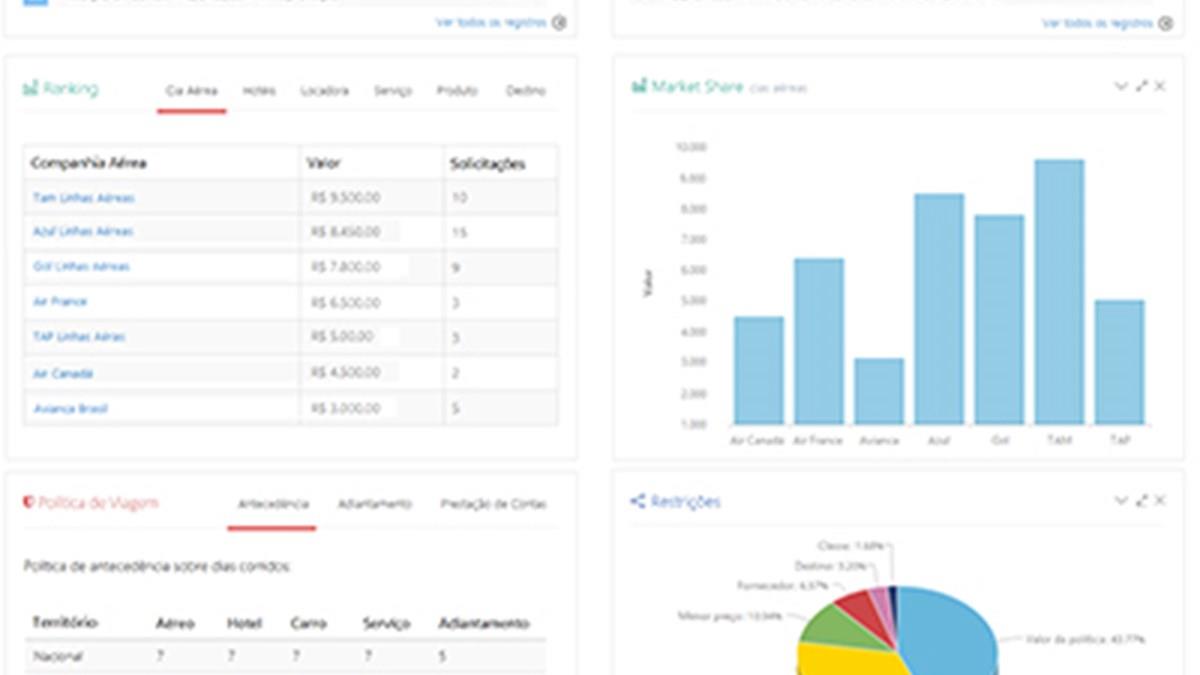Viewport: 1200px width, 675px height.
Task: Click the Market Share chart icon
Action: (x=638, y=87)
